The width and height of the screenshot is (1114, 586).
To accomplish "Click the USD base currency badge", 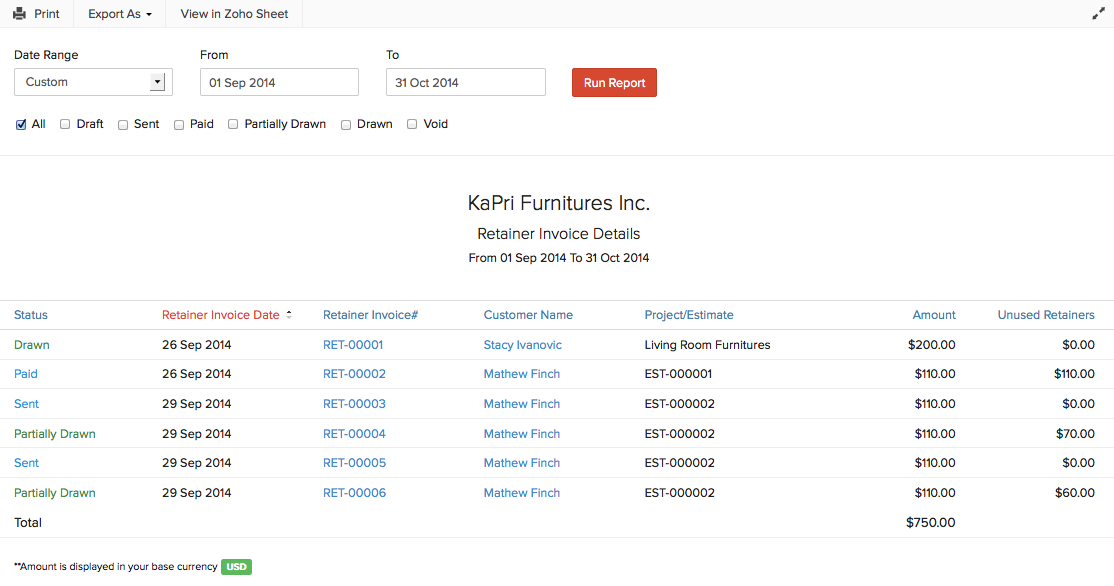I will 236,566.
